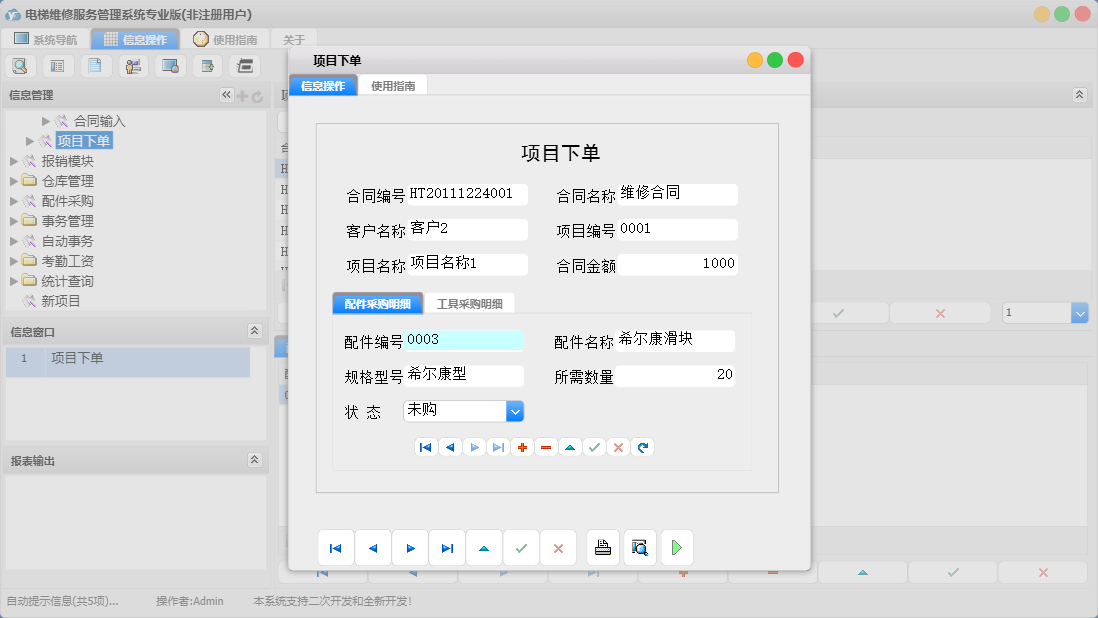Viewport: 1098px width, 618px height.
Task: Open the 状态 dropdown showing 未购
Action: 514,411
